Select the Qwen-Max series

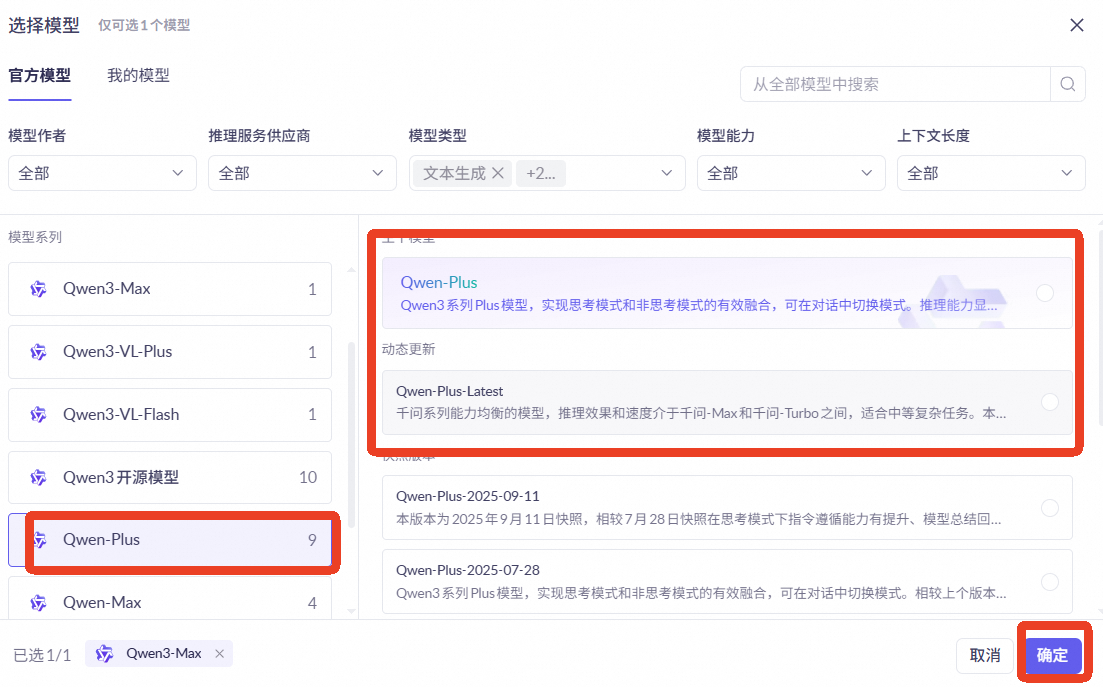click(170, 599)
